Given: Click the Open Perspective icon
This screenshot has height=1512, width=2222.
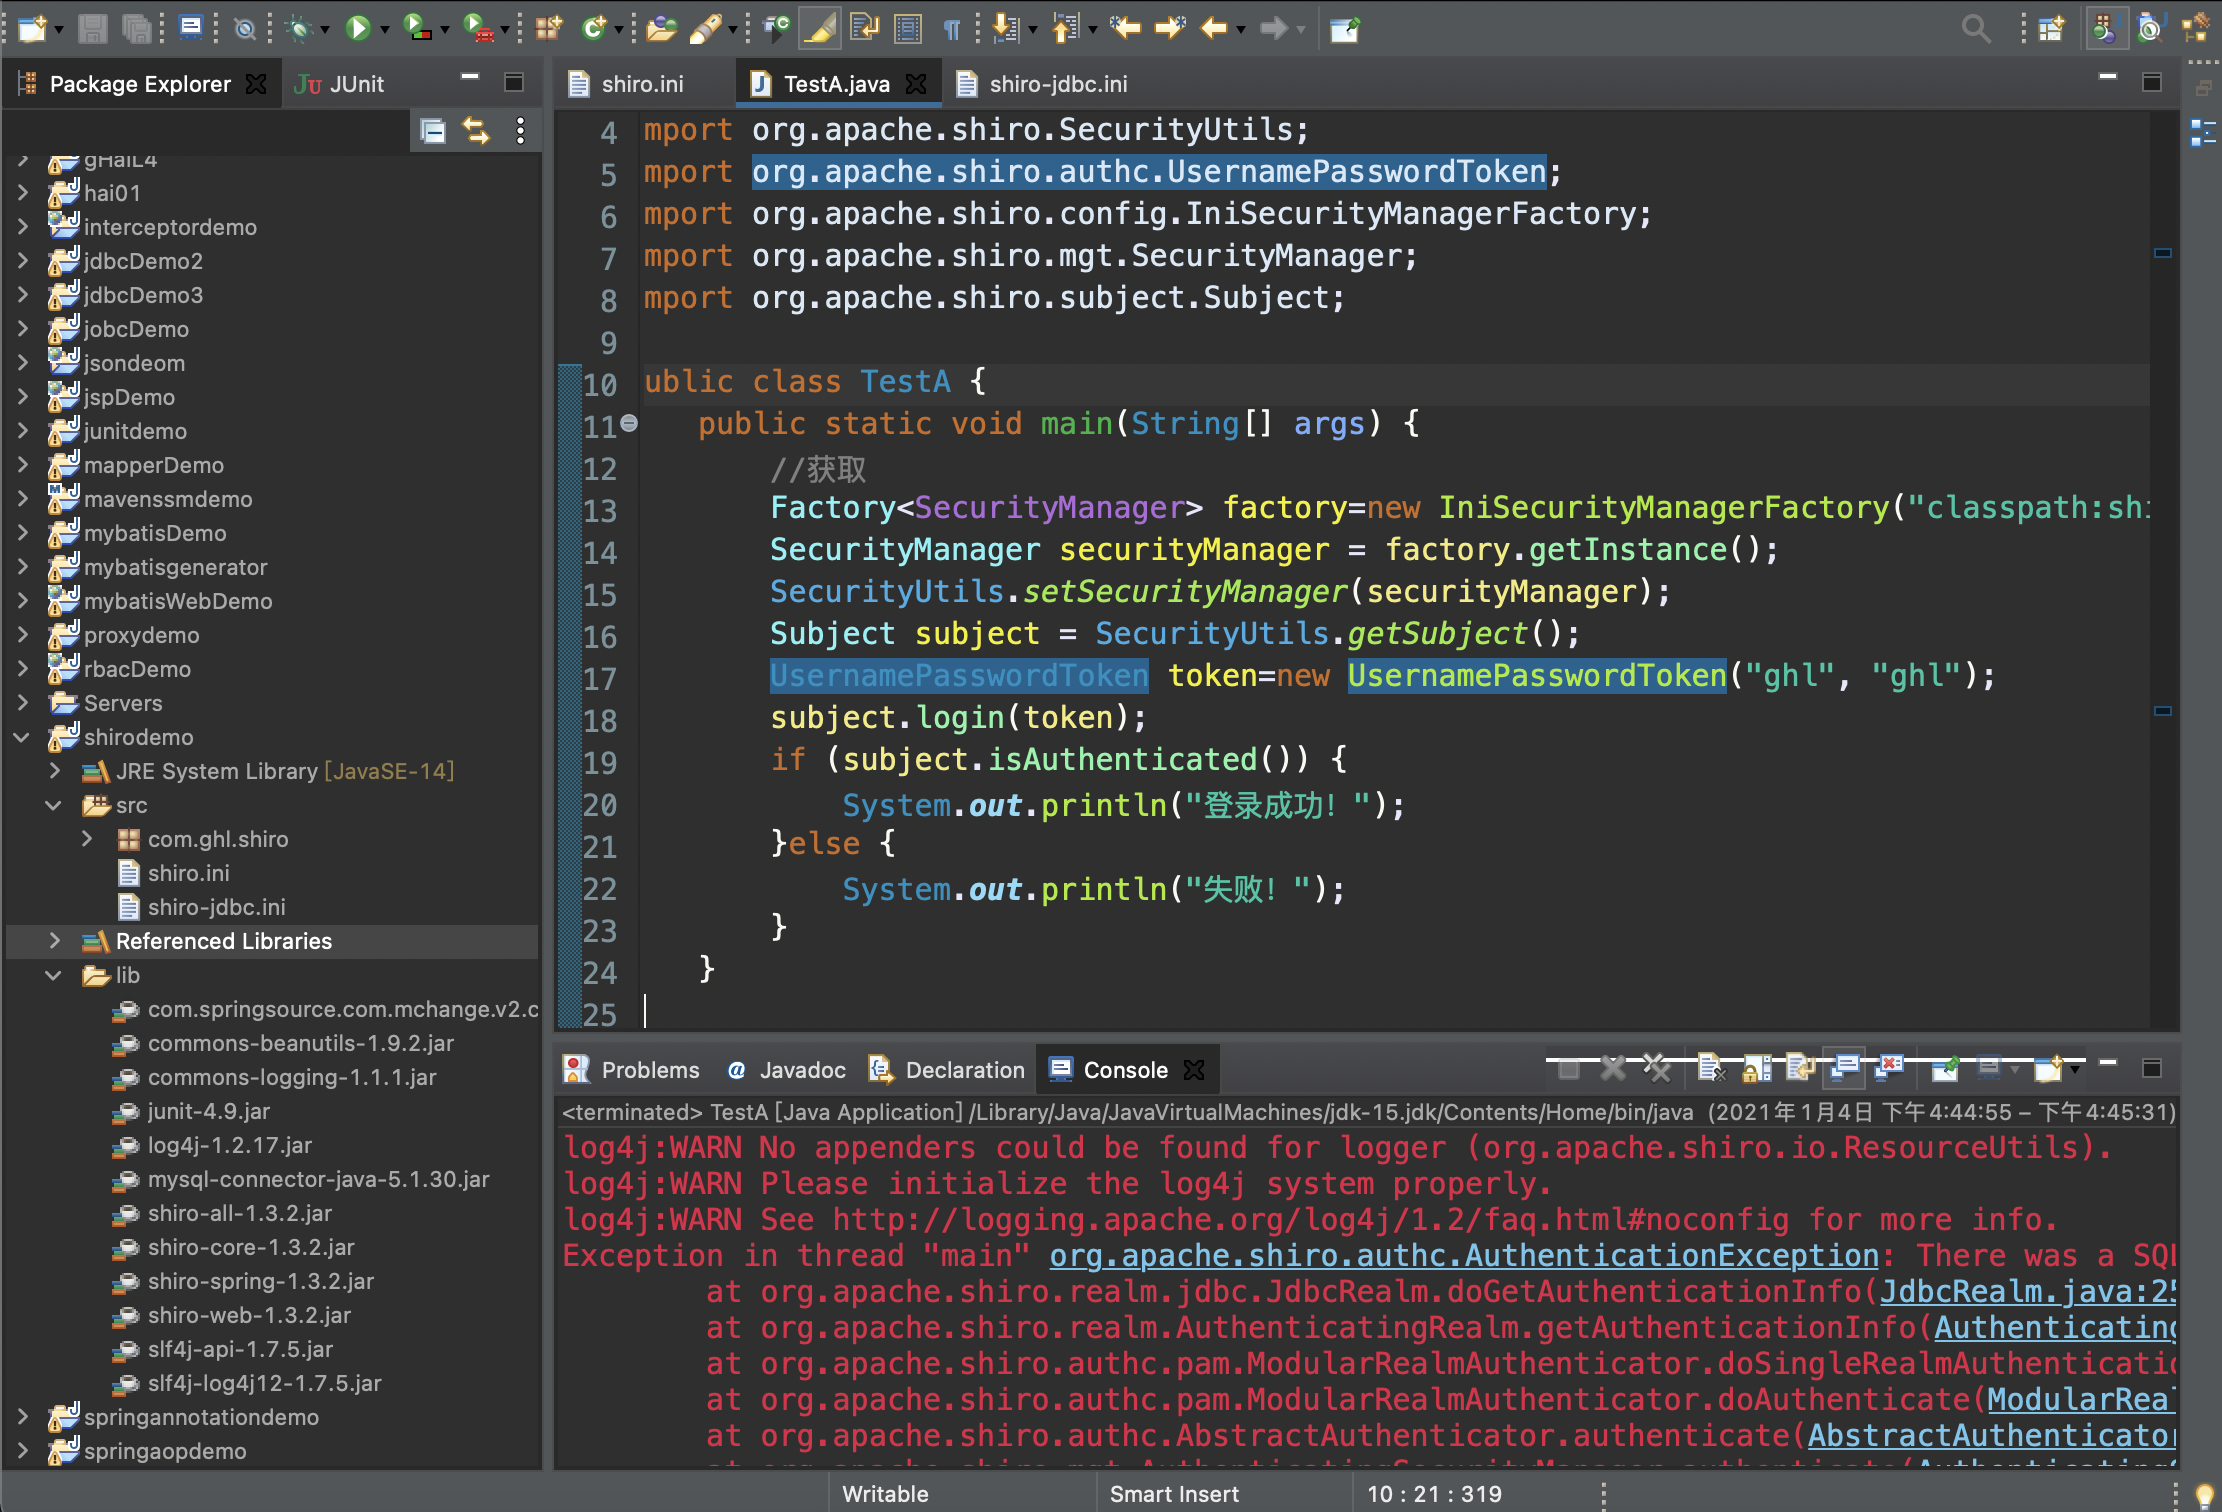Looking at the screenshot, I should (2051, 28).
